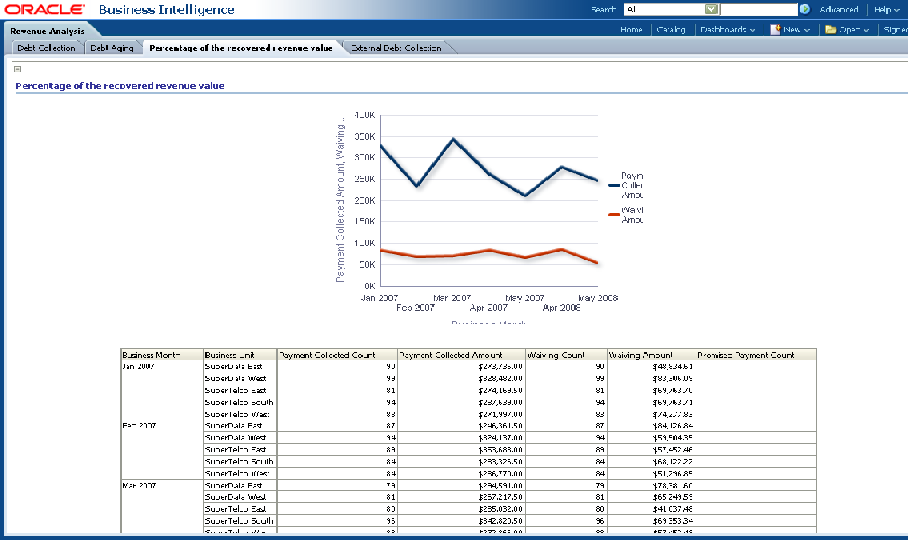Open the Advanced search link
Viewport: 908px width, 540px height.
pos(839,9)
